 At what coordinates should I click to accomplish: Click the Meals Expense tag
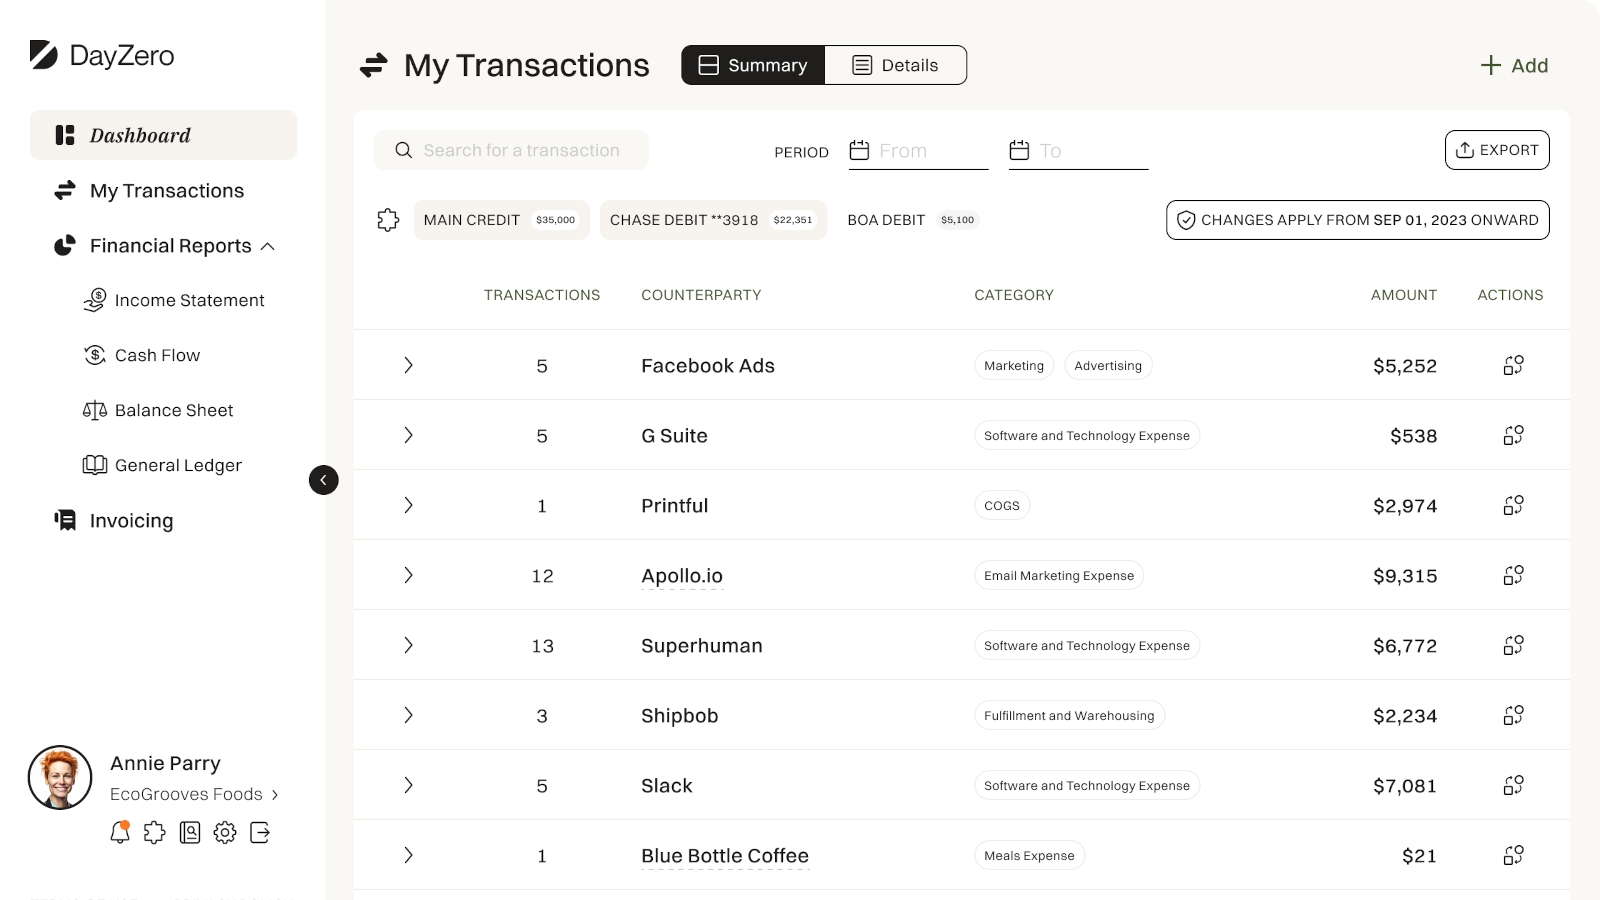[x=1029, y=855]
